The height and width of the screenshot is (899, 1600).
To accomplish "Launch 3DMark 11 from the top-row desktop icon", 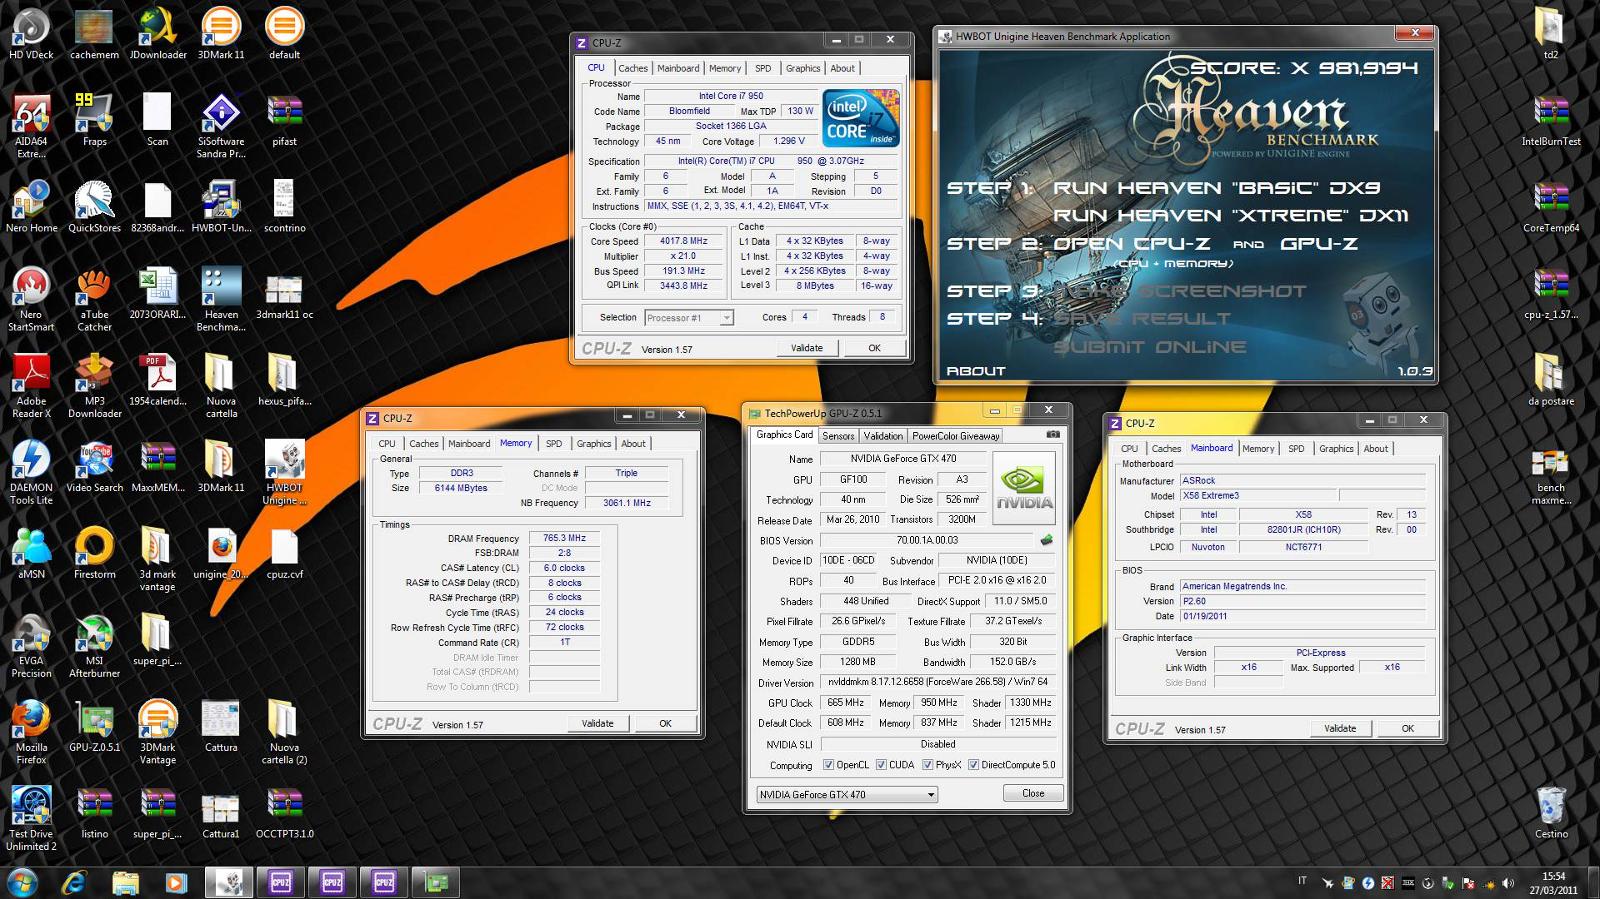I will coord(221,33).
